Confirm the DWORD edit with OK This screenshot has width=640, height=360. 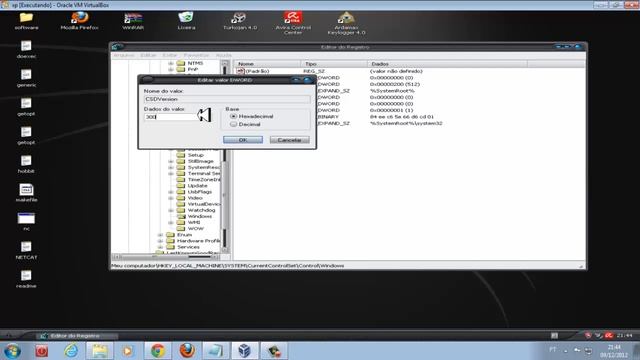(x=243, y=140)
